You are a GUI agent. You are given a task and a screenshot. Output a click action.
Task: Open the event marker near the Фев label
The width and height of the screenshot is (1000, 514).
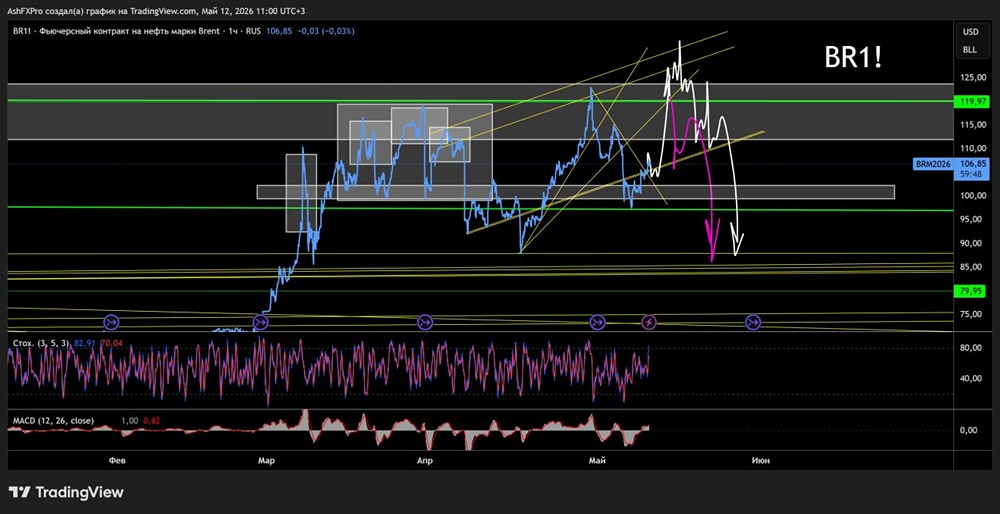112,322
